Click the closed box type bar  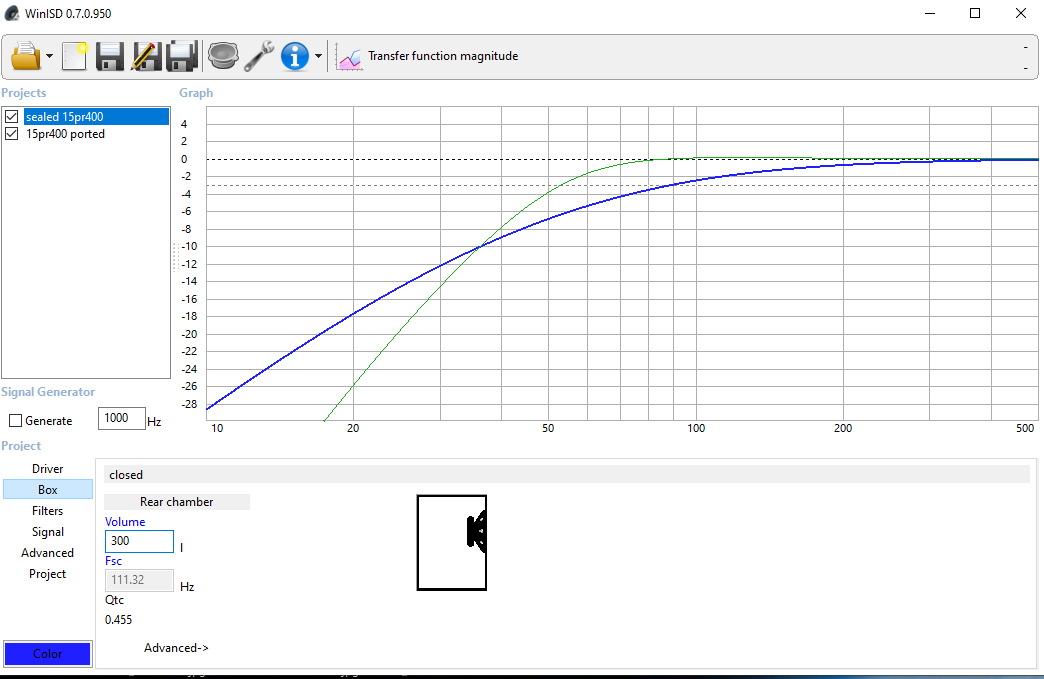point(567,475)
